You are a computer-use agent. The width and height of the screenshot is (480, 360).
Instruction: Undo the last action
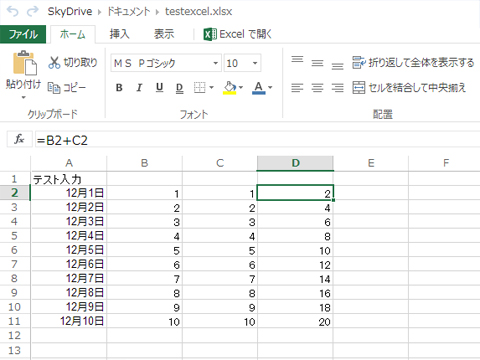pyautogui.click(x=13, y=11)
